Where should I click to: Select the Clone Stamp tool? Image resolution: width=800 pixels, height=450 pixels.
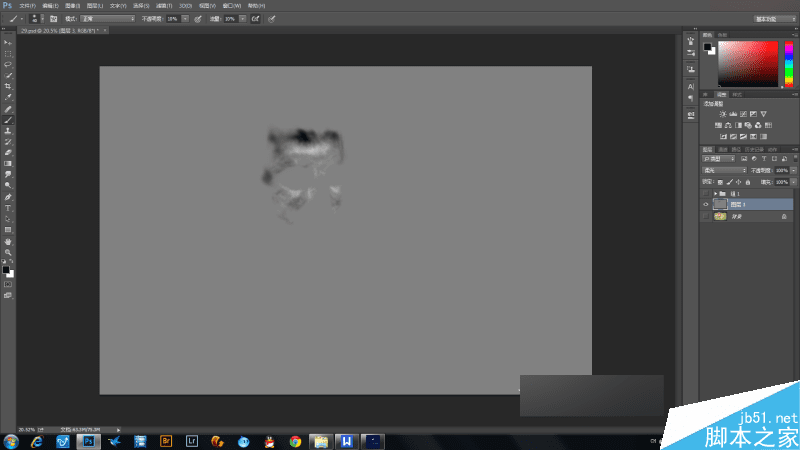[x=8, y=131]
